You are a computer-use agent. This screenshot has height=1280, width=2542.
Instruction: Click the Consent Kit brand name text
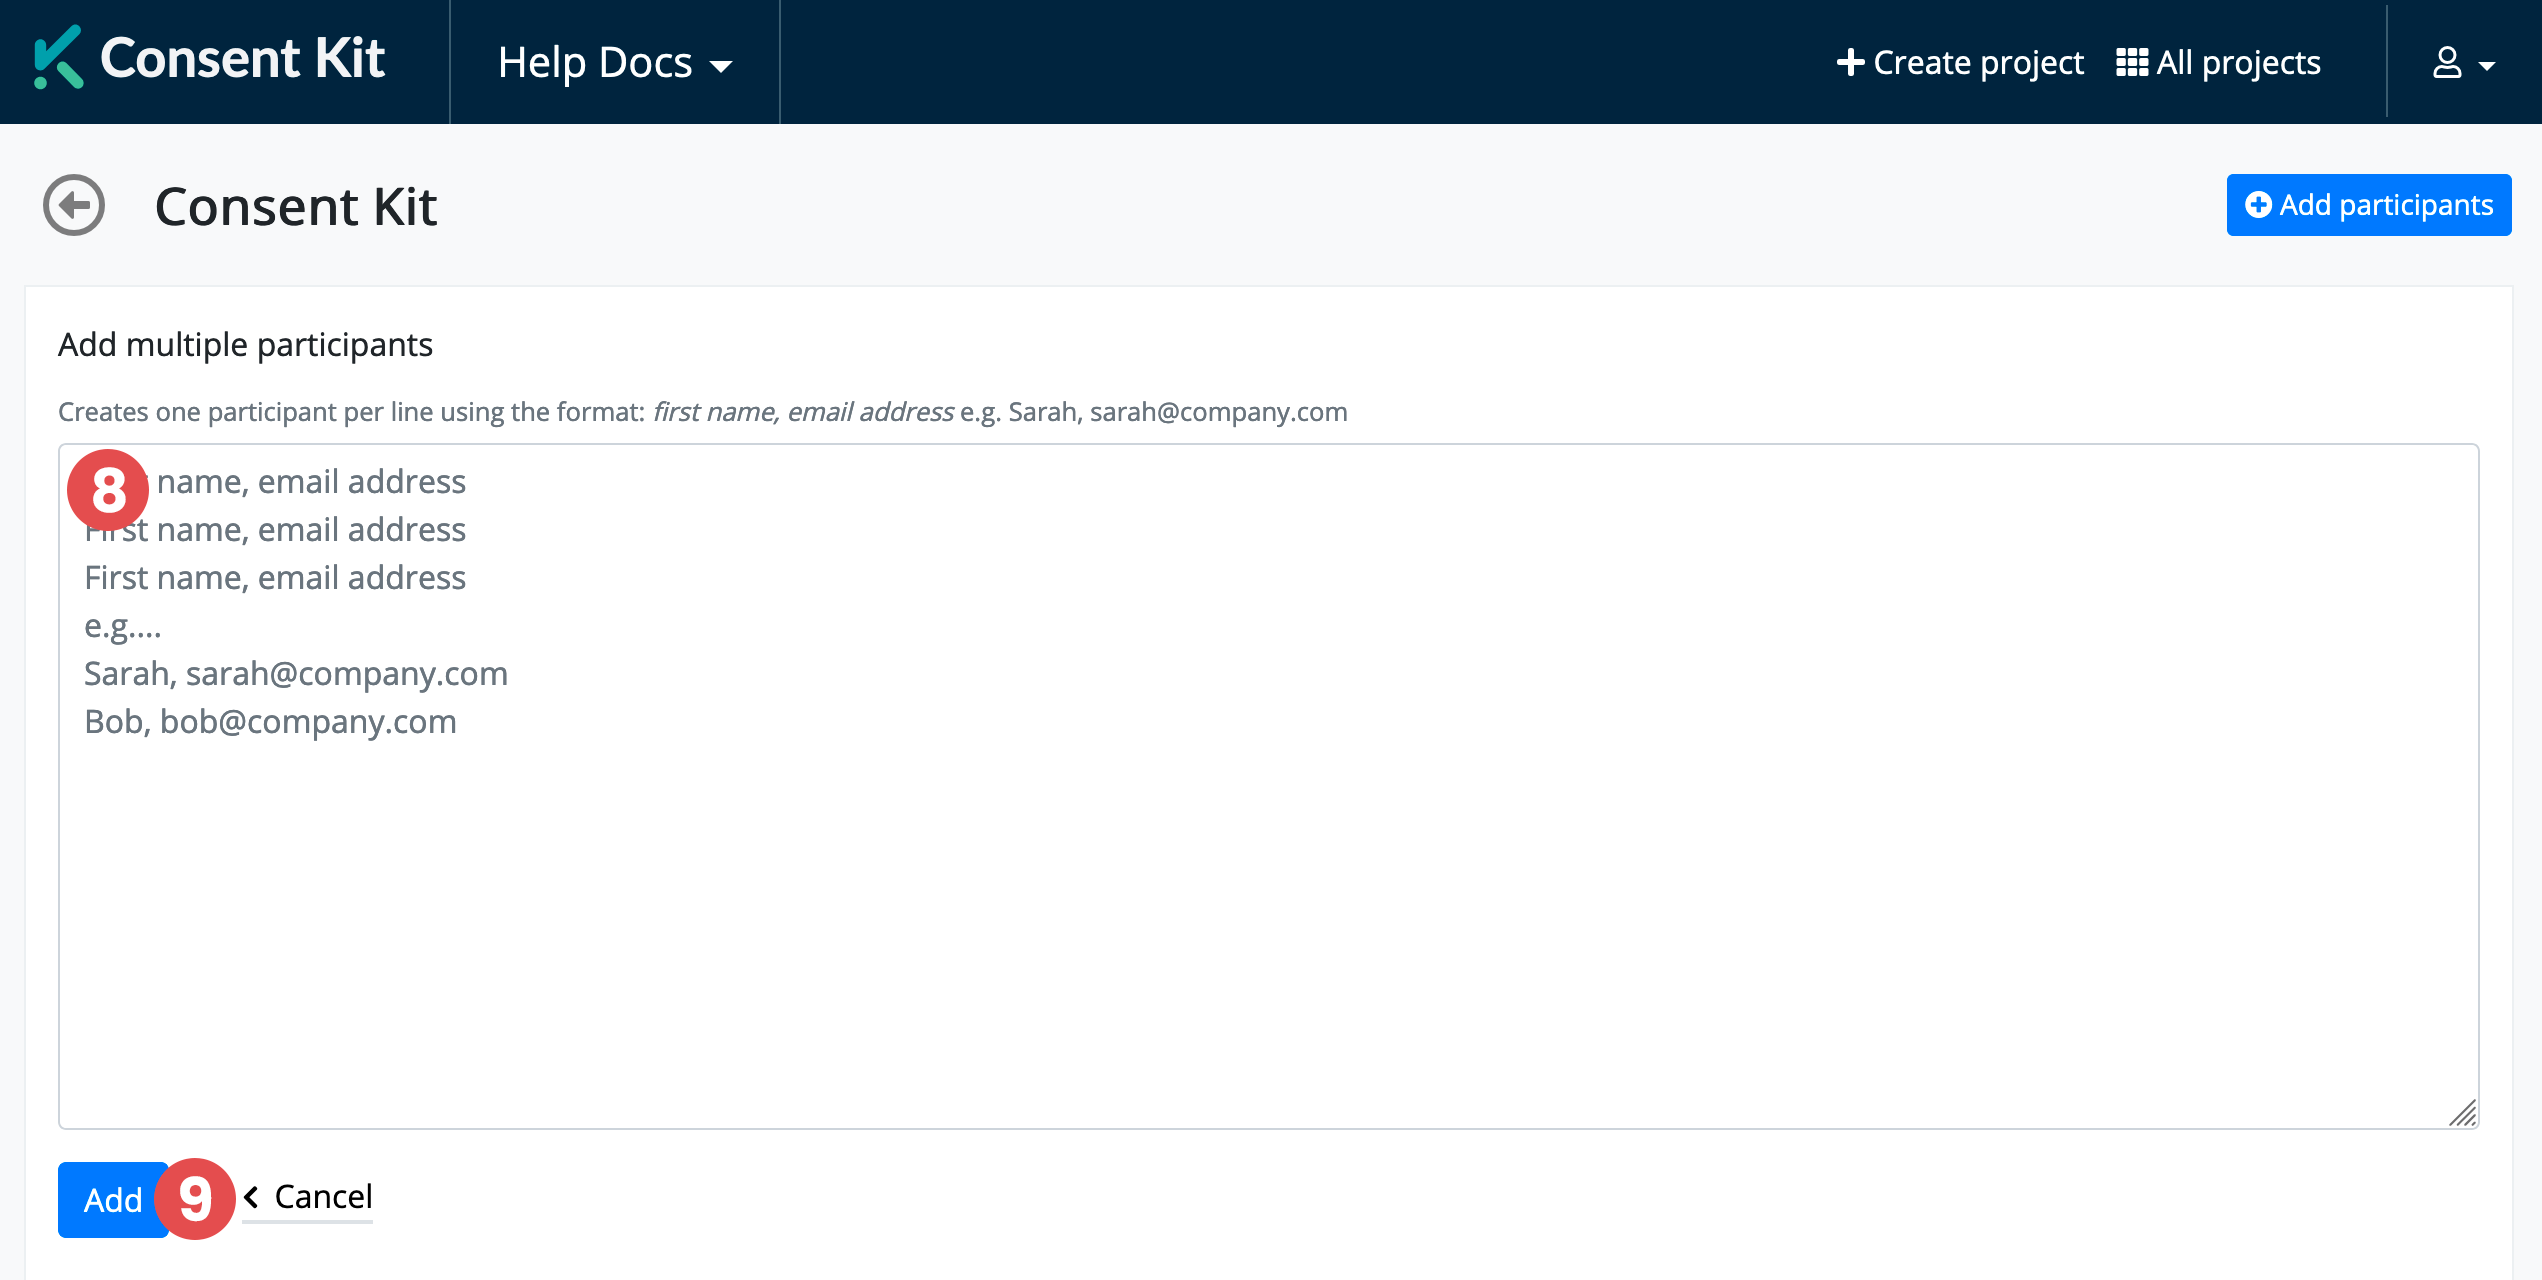242,58
